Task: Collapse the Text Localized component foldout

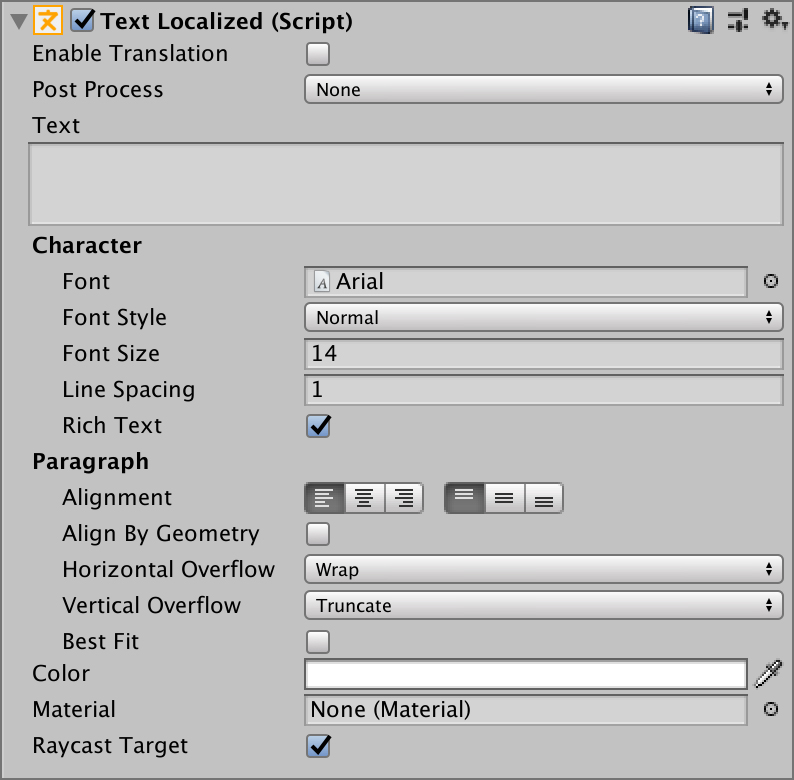Action: tap(19, 22)
